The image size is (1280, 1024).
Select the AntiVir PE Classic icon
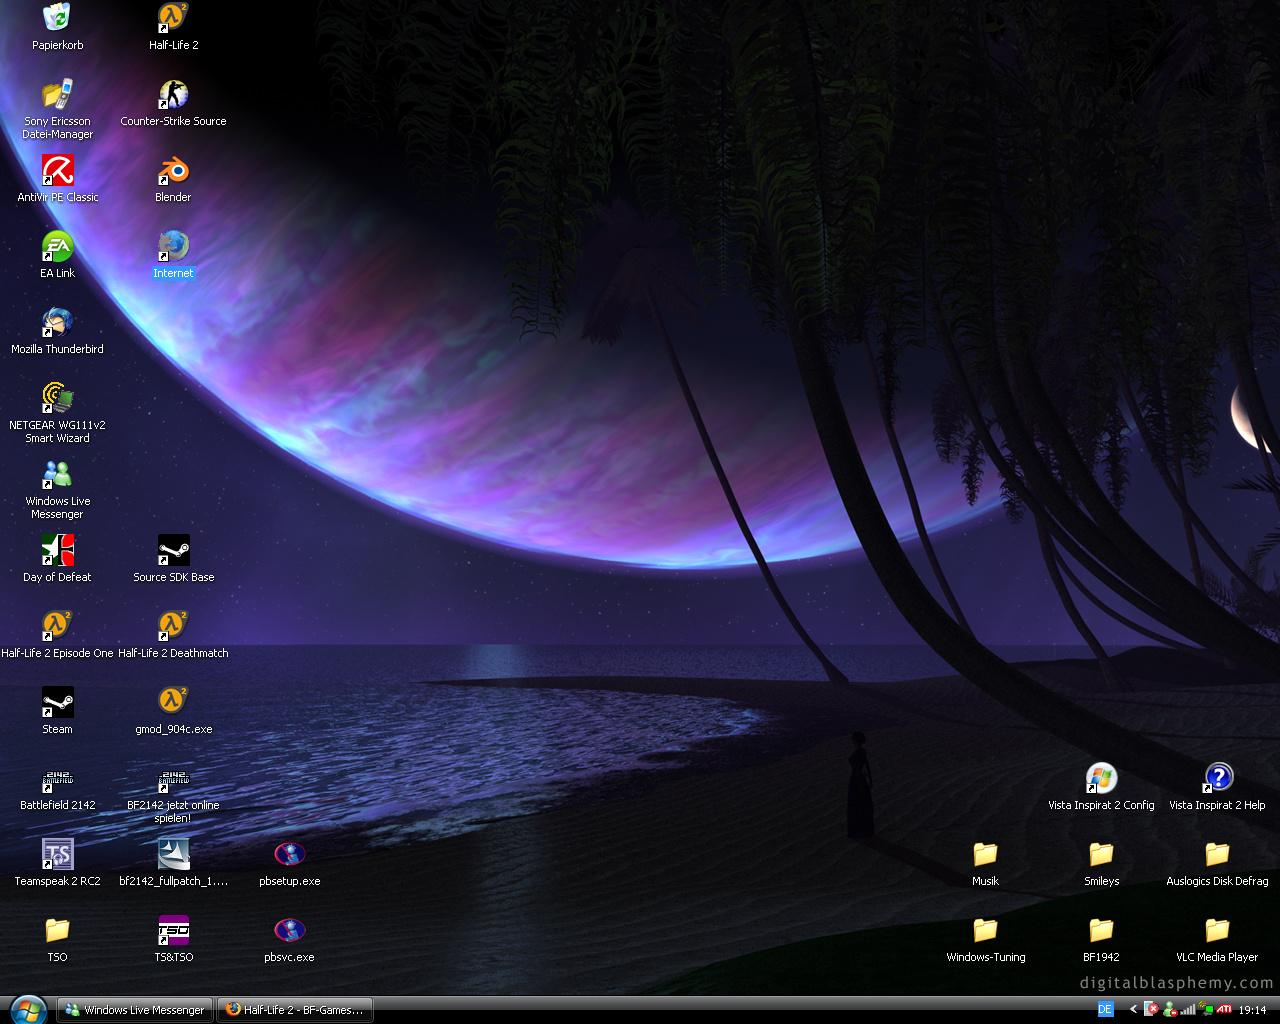[x=57, y=172]
